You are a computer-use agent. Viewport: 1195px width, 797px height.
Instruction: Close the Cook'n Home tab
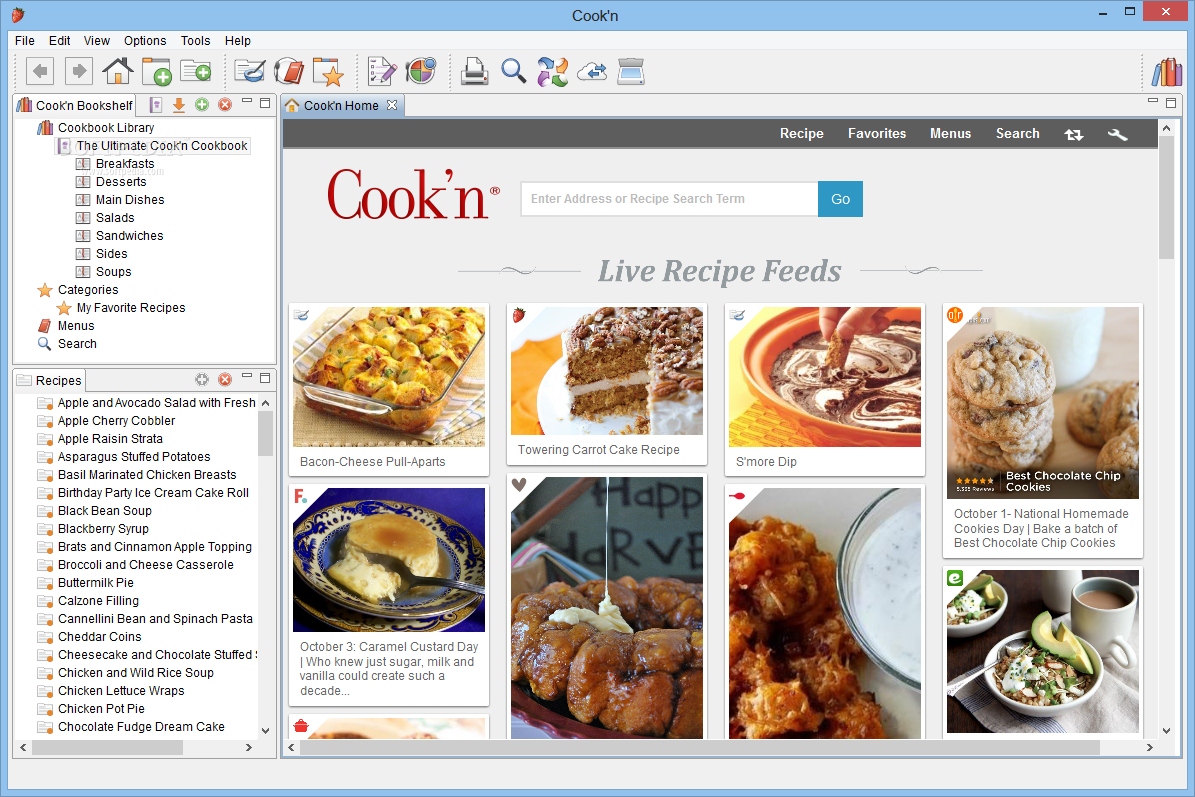tap(392, 105)
